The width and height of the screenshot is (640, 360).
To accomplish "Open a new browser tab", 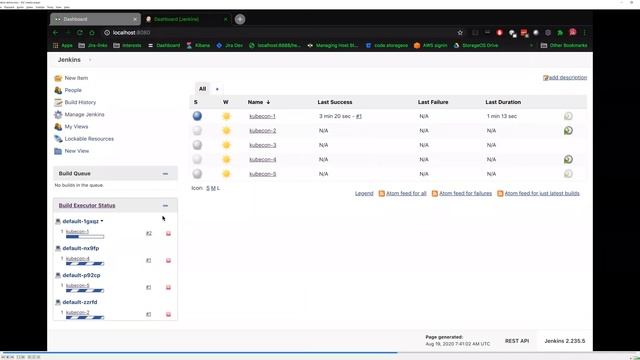I will pyautogui.click(x=240, y=19).
